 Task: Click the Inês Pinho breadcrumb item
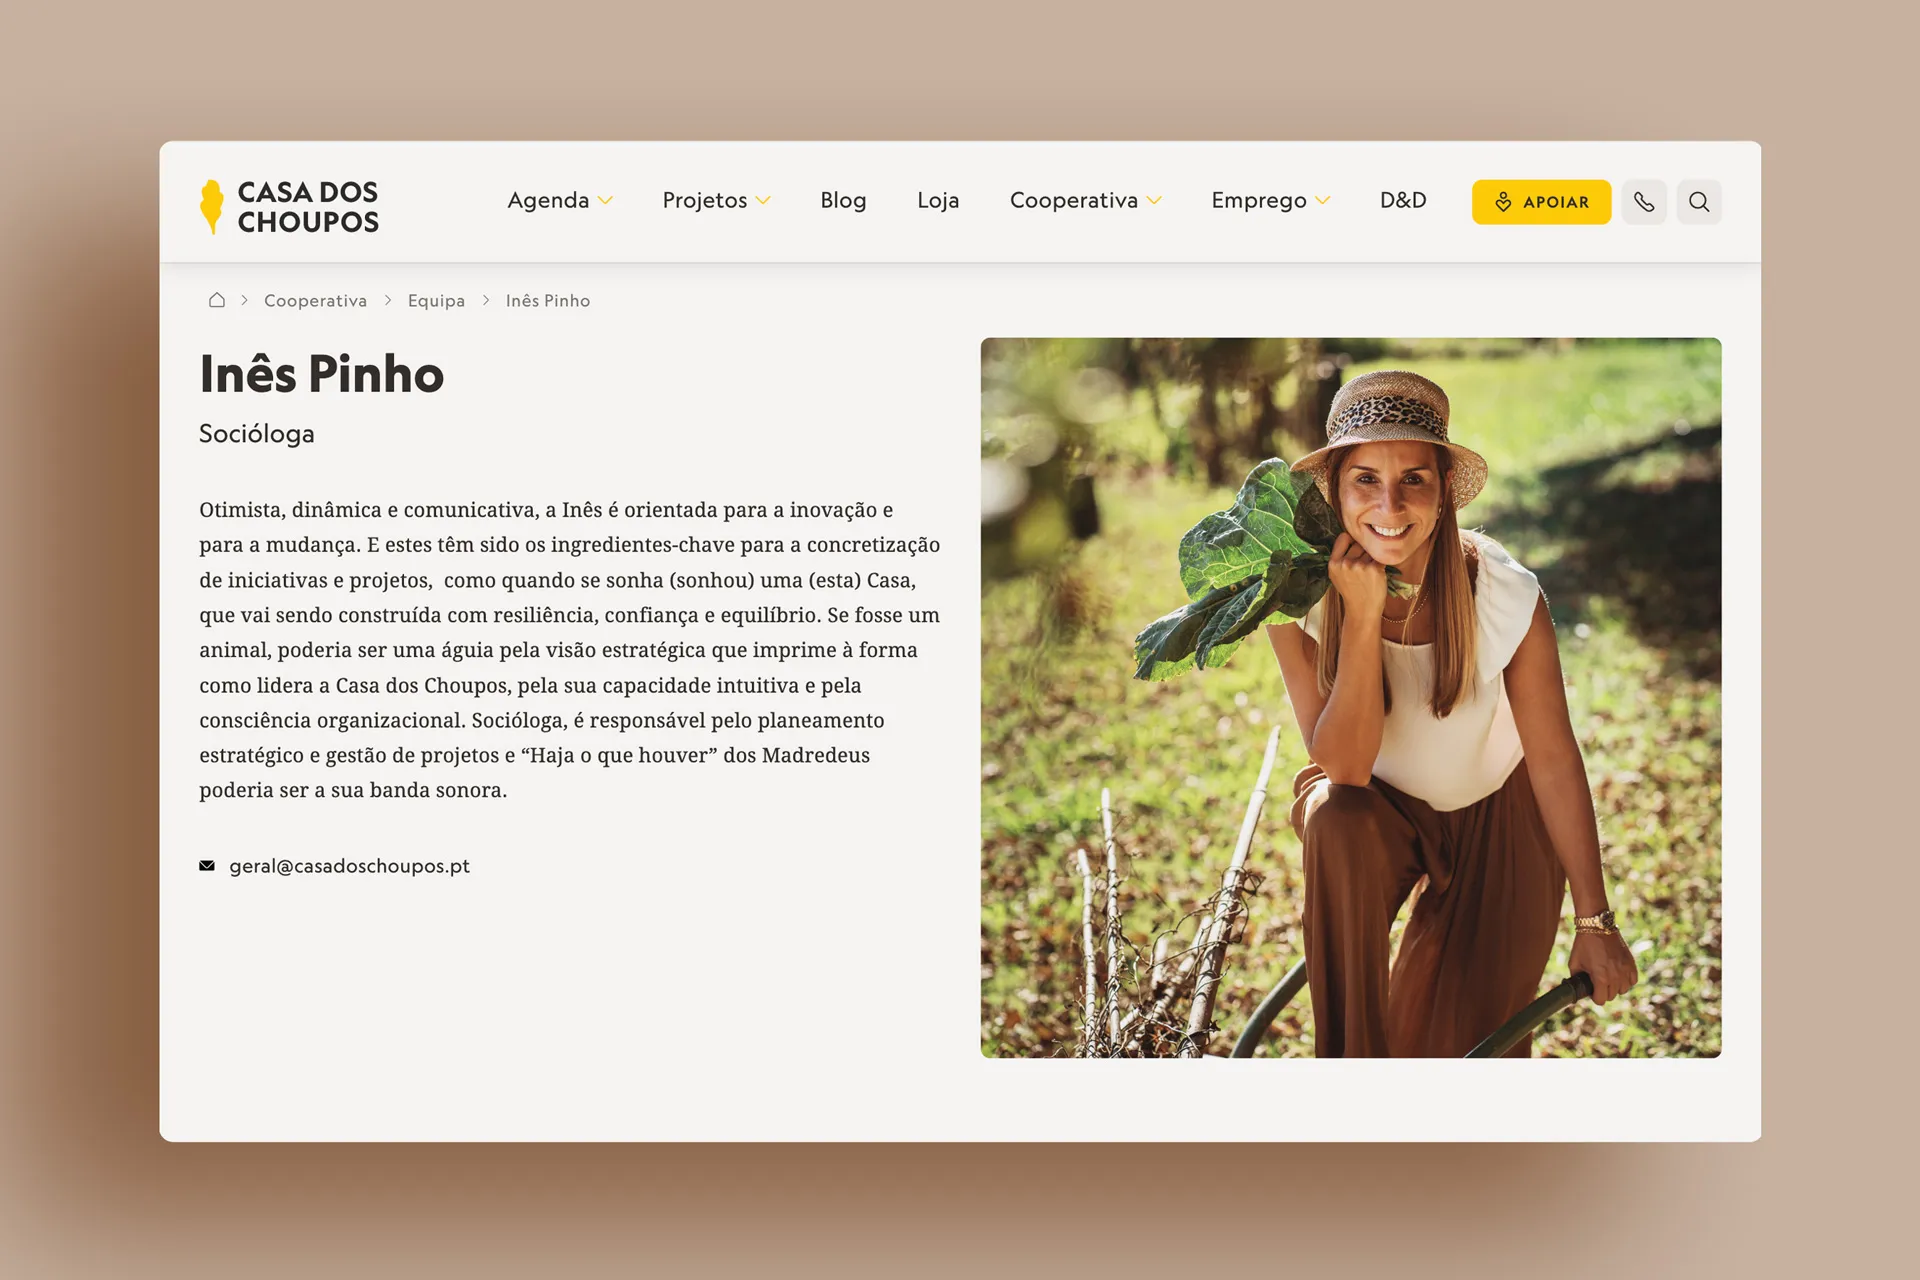point(548,301)
